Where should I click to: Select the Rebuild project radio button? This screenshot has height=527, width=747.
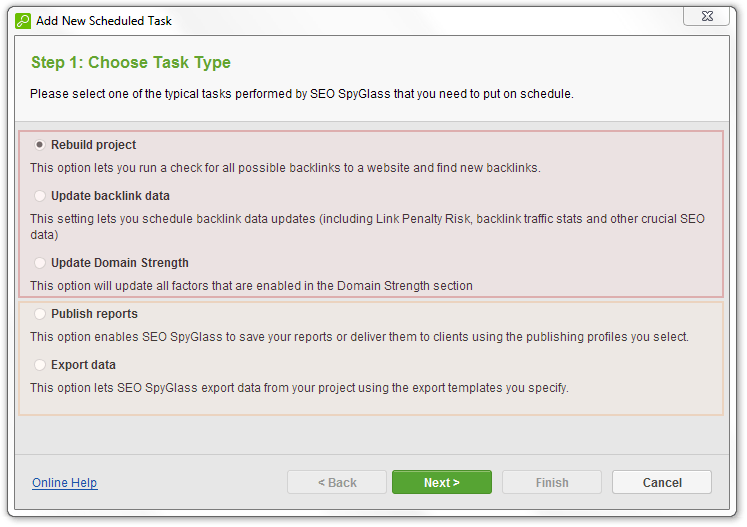point(40,145)
